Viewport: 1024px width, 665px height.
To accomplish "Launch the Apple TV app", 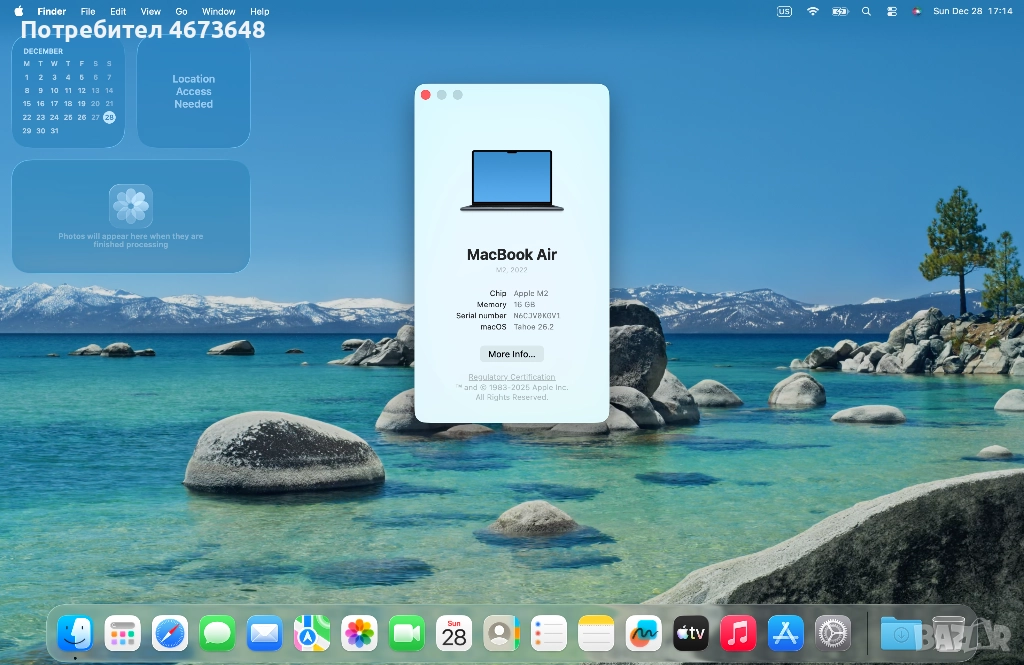I will point(691,633).
